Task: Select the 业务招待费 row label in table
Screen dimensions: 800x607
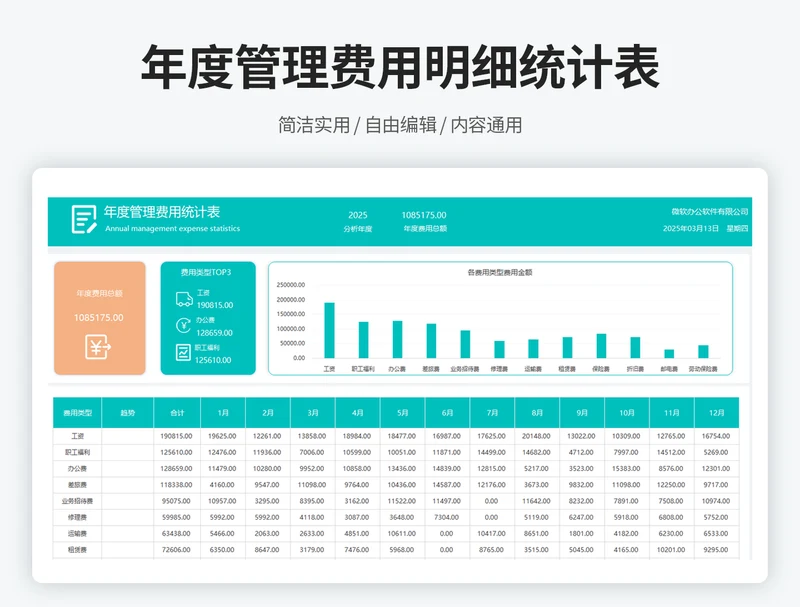Action: 78,501
